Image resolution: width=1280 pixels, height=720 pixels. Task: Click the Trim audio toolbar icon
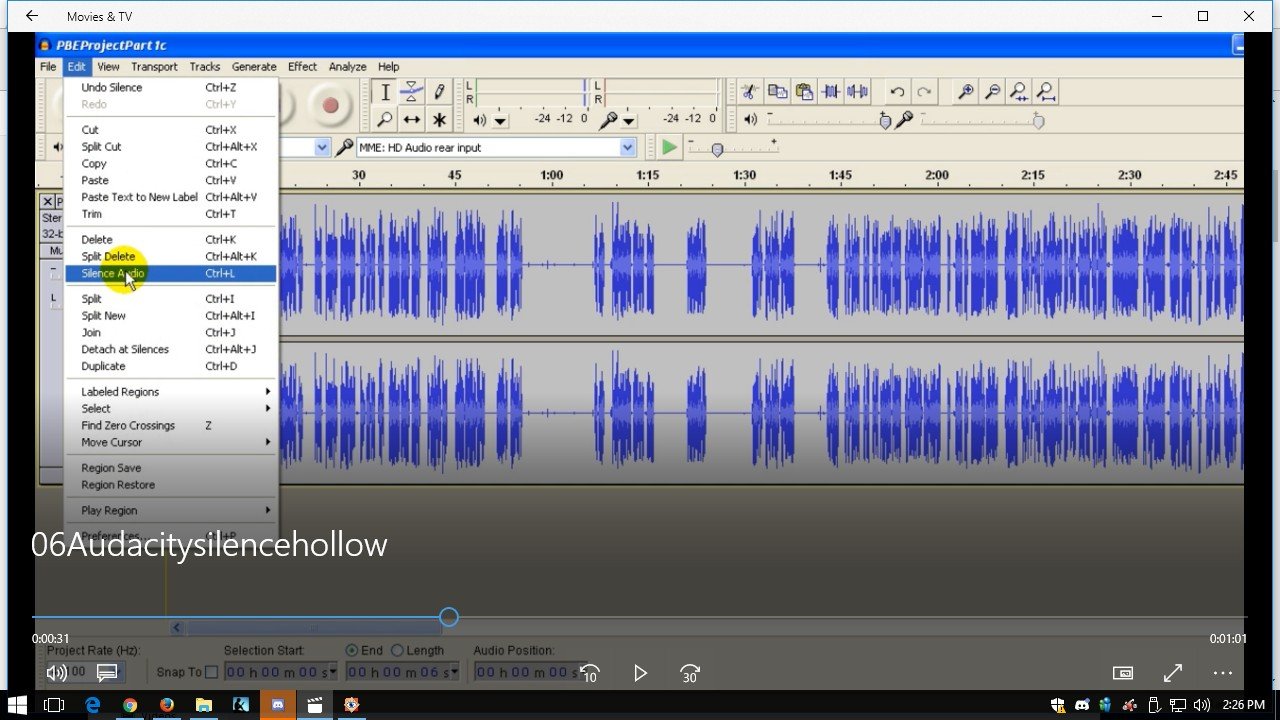[831, 92]
